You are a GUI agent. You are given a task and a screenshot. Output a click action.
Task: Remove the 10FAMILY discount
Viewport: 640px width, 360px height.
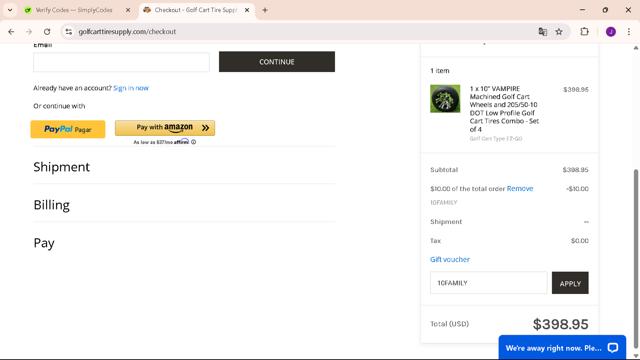coord(520,189)
